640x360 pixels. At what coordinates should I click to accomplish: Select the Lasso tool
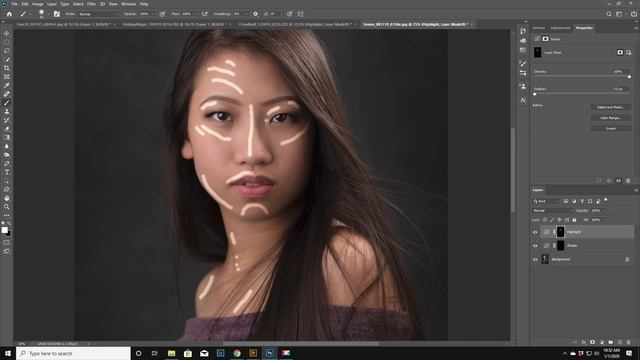(7, 51)
